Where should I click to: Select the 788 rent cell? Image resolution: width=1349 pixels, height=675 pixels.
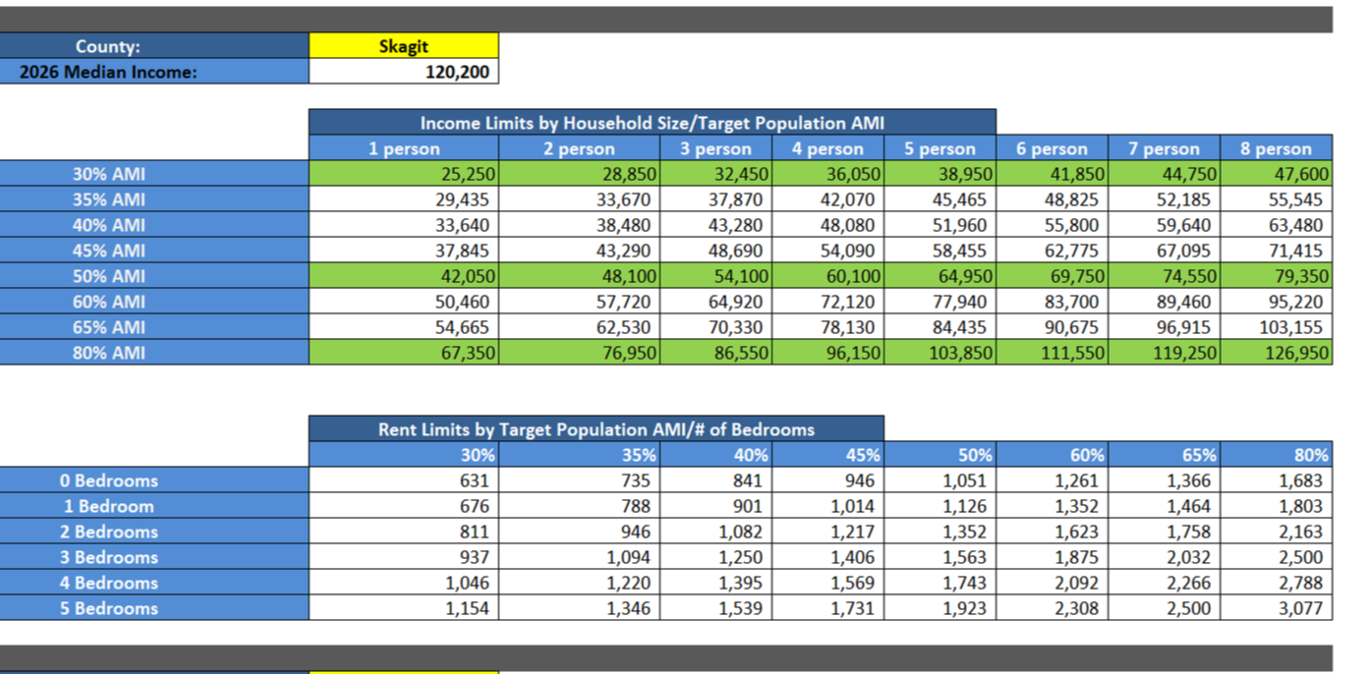579,506
